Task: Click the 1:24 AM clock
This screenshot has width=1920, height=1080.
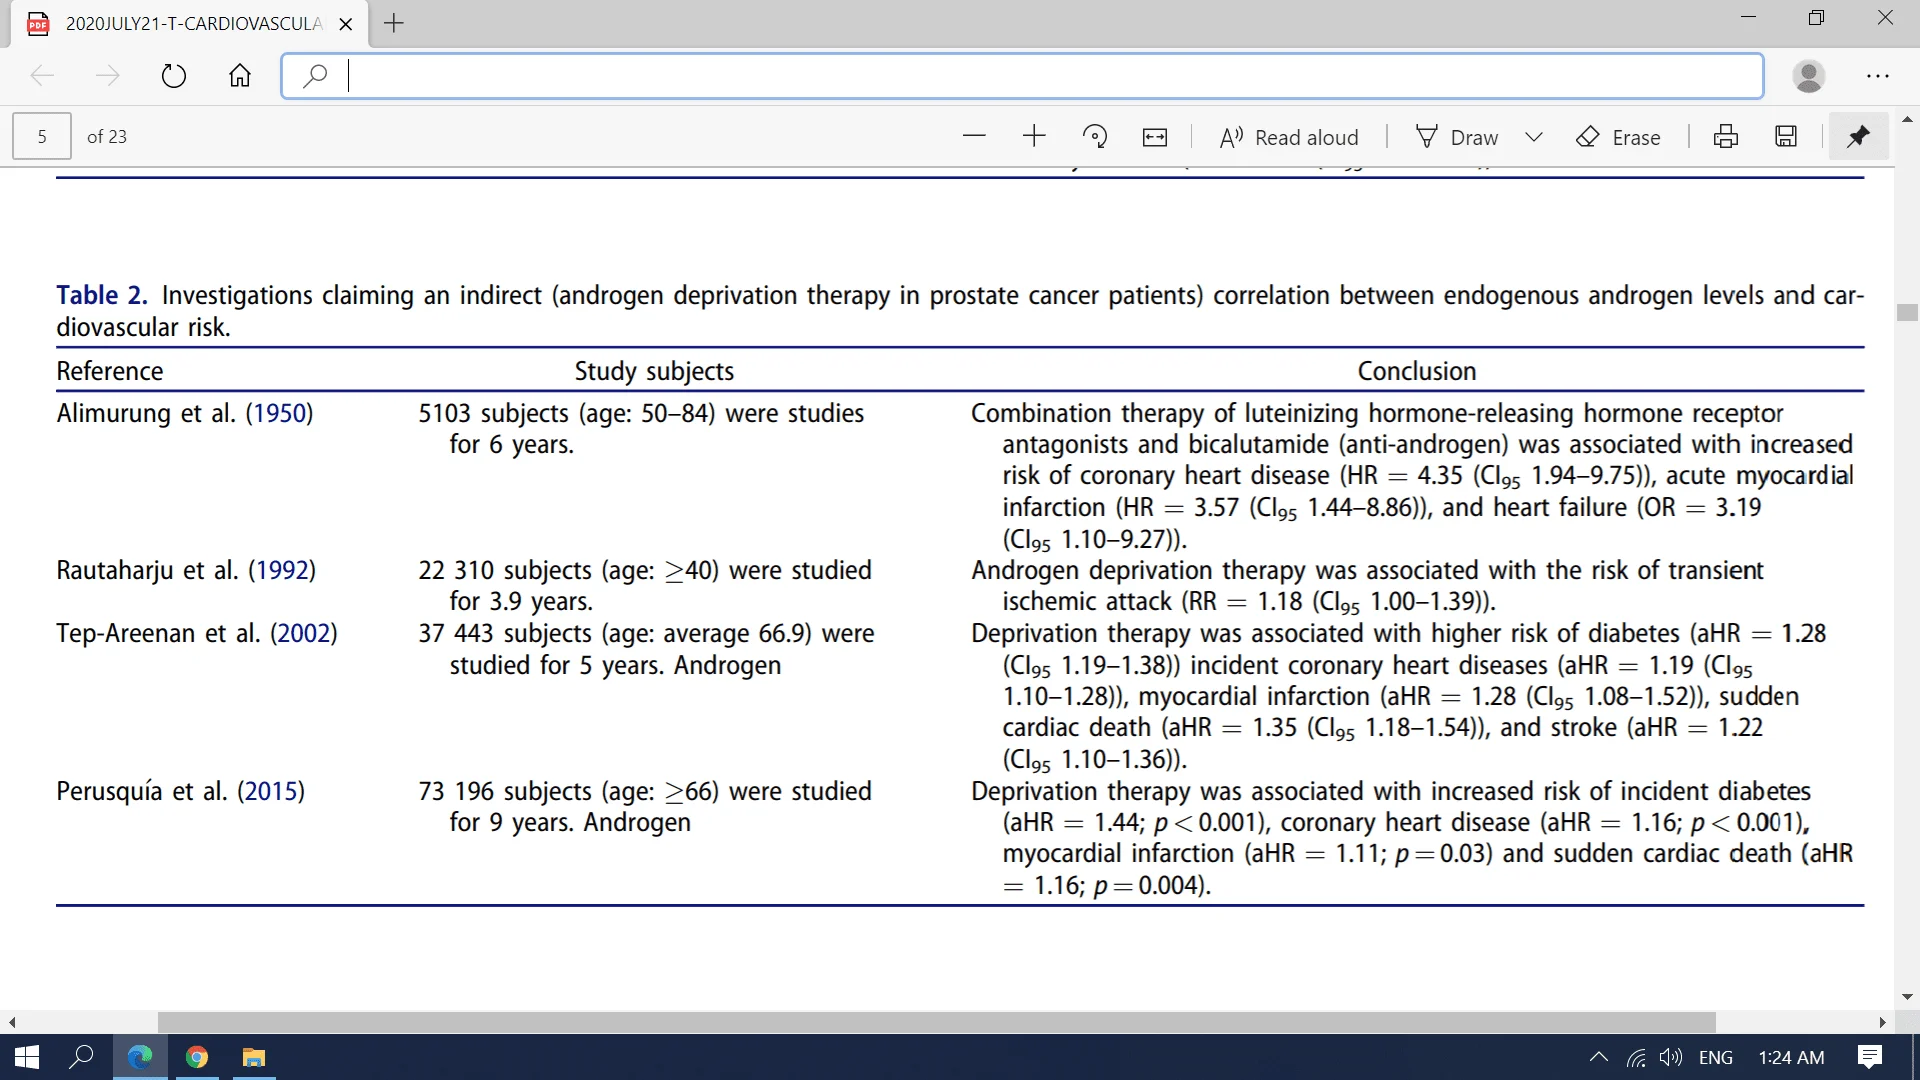Action: (1791, 1058)
